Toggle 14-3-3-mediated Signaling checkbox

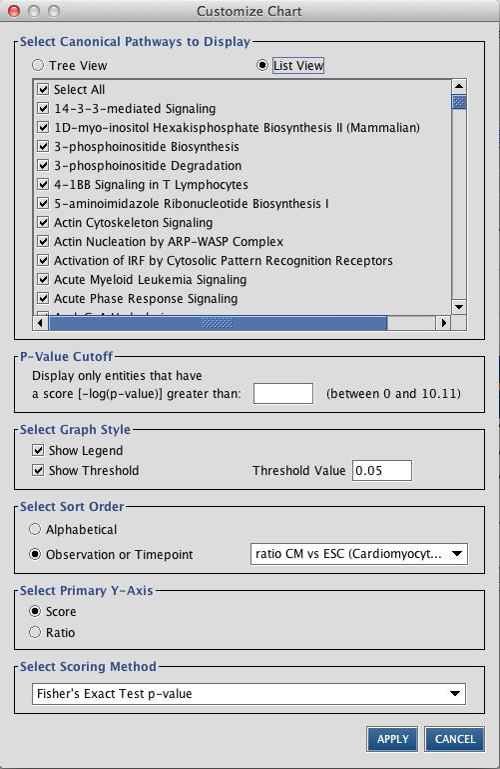(x=43, y=108)
